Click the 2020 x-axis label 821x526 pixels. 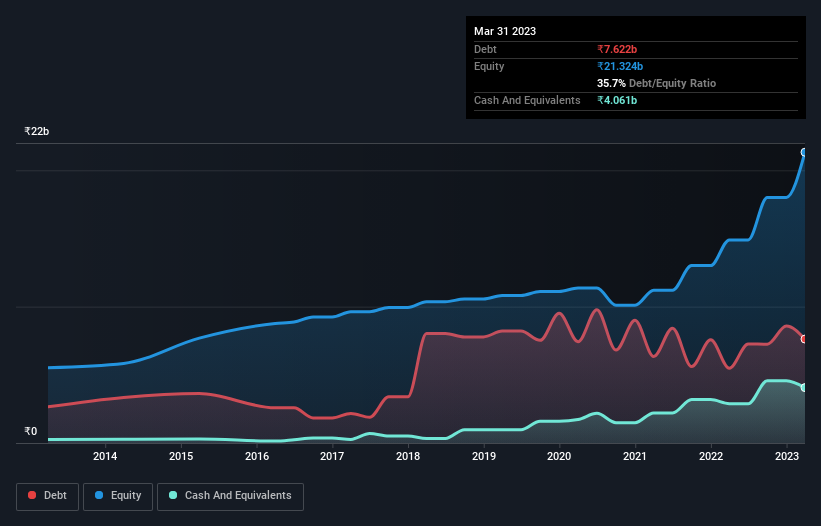pos(559,456)
